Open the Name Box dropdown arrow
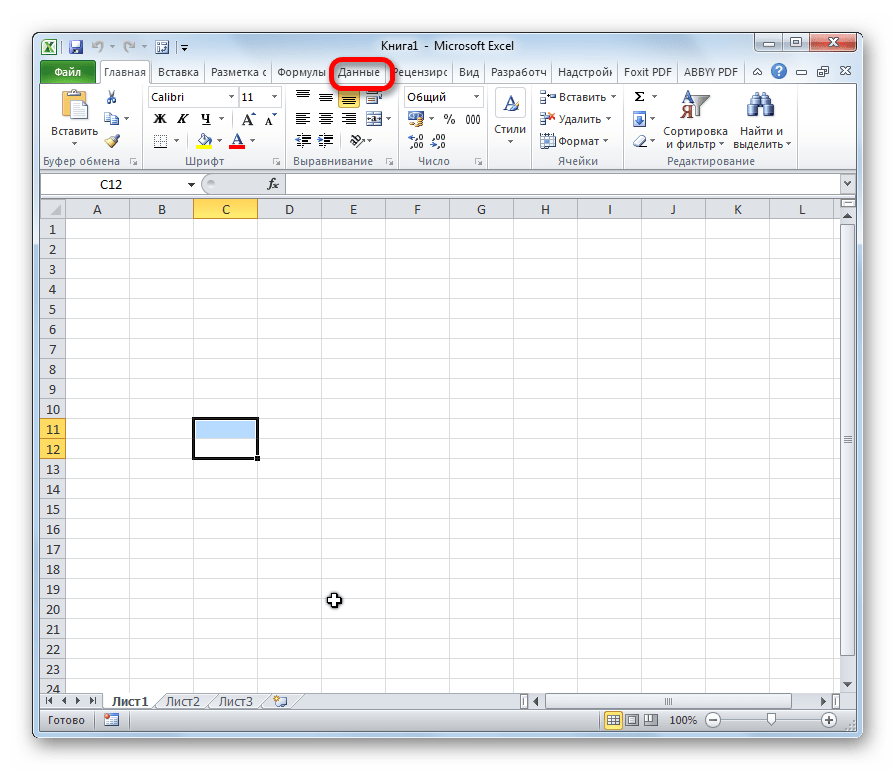The height and width of the screenshot is (771, 896). [191, 184]
